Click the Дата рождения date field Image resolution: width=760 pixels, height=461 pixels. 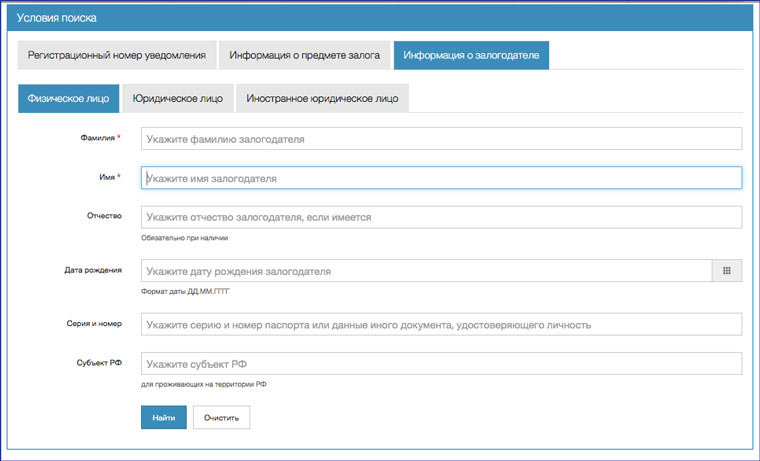pyautogui.click(x=426, y=270)
